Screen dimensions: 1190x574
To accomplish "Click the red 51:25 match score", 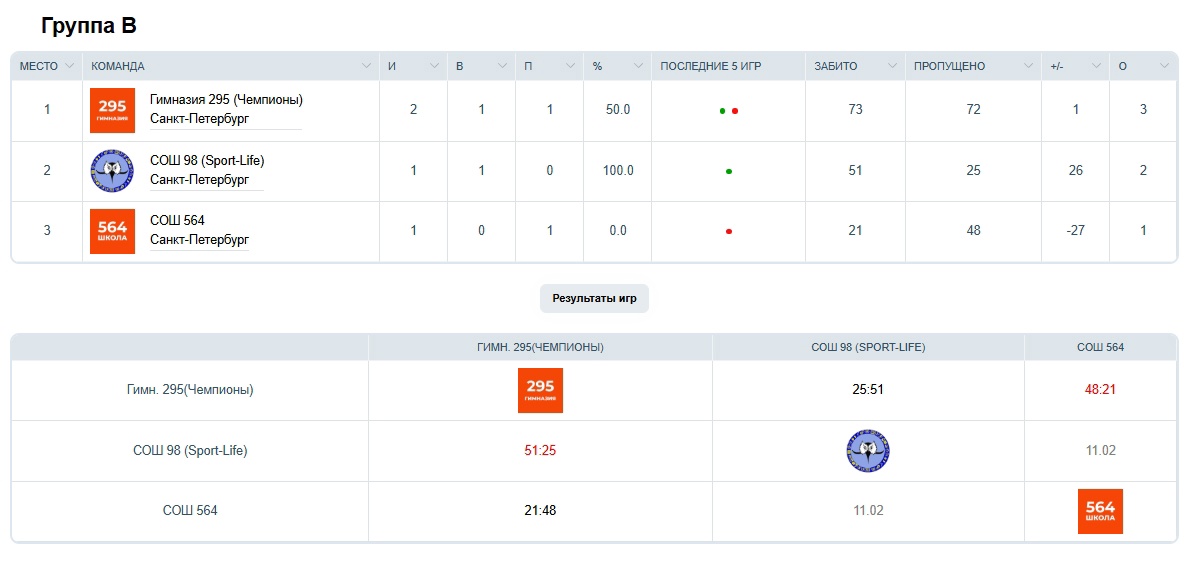I will coord(540,451).
